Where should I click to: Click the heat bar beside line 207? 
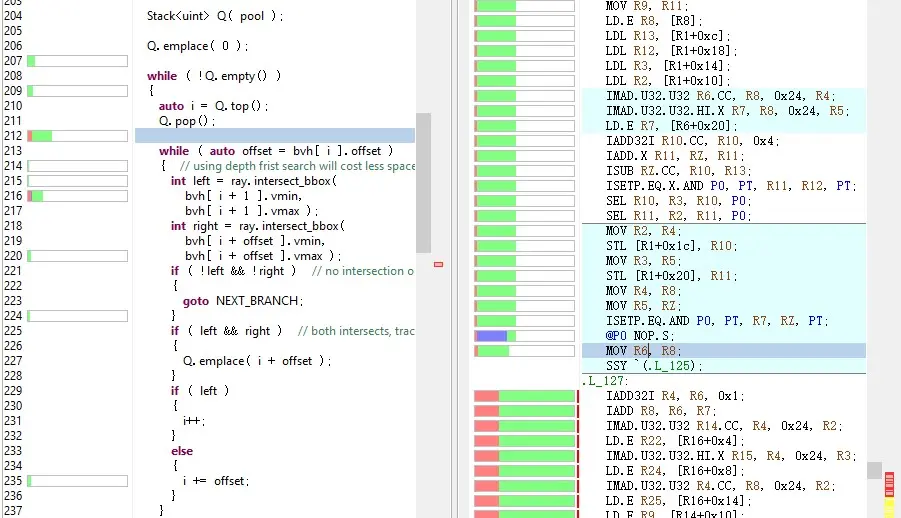[x=77, y=61]
